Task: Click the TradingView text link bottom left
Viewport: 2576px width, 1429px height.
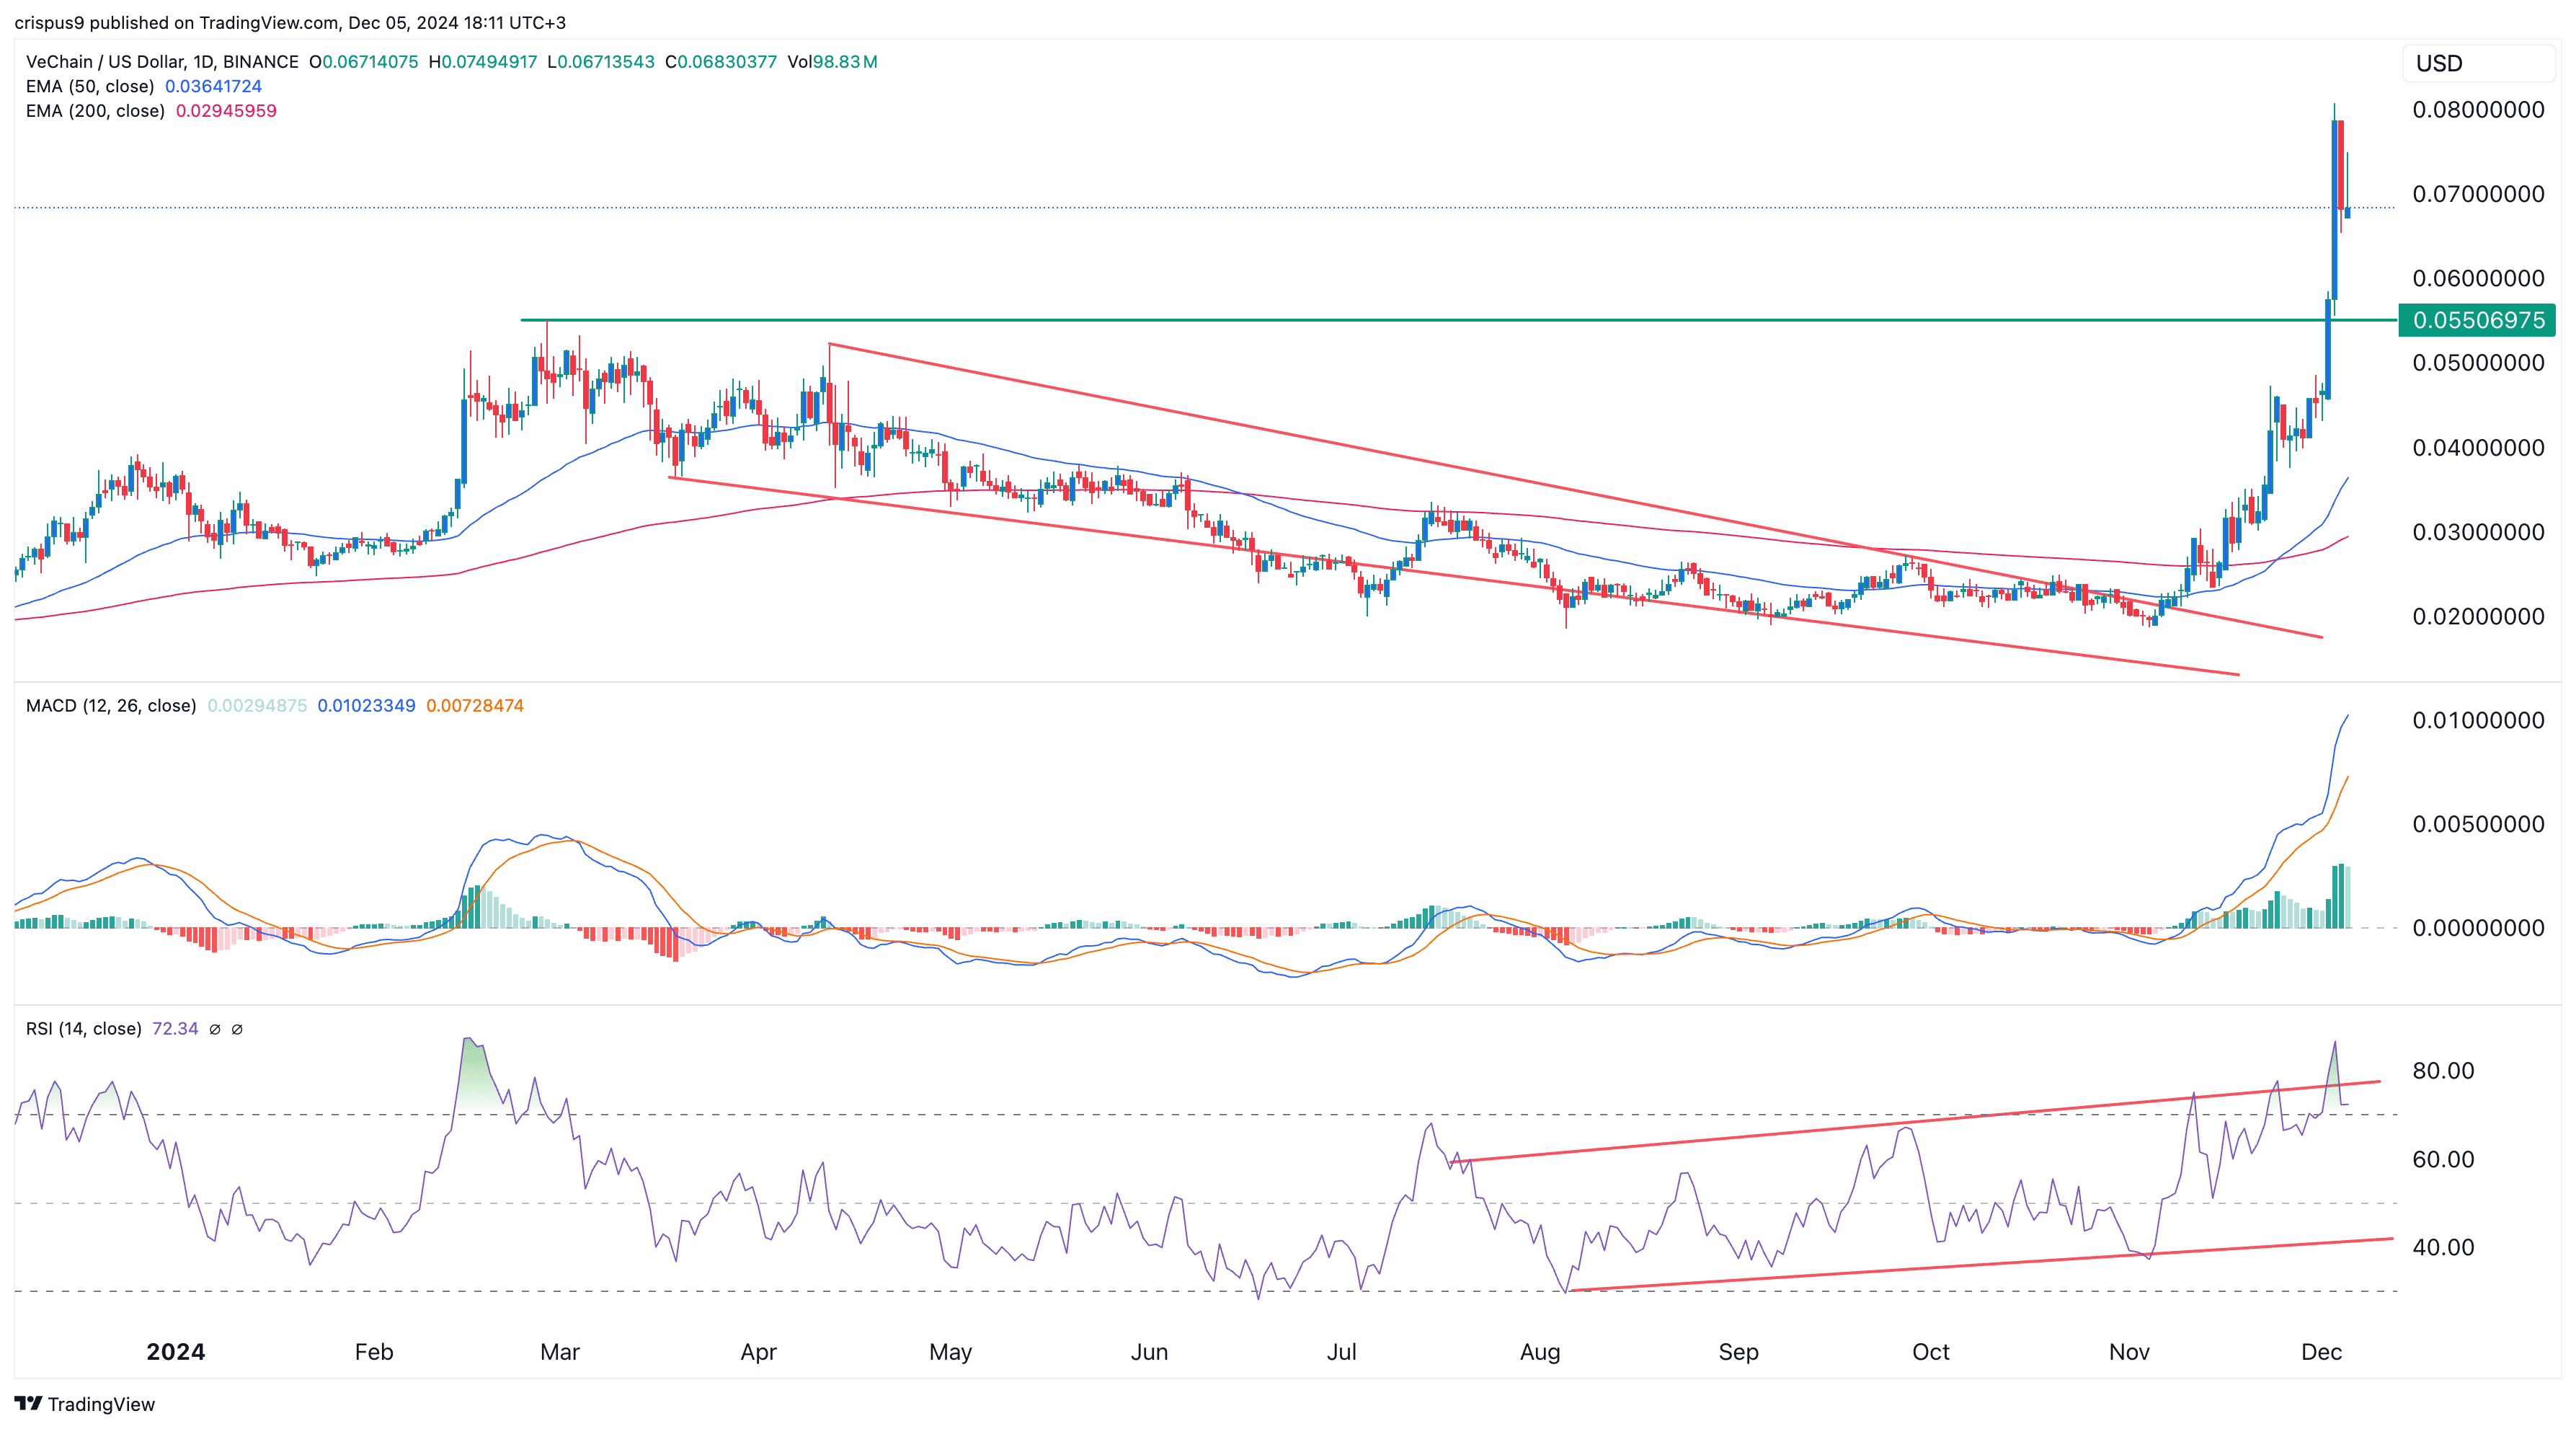Action: pyautogui.click(x=104, y=1404)
